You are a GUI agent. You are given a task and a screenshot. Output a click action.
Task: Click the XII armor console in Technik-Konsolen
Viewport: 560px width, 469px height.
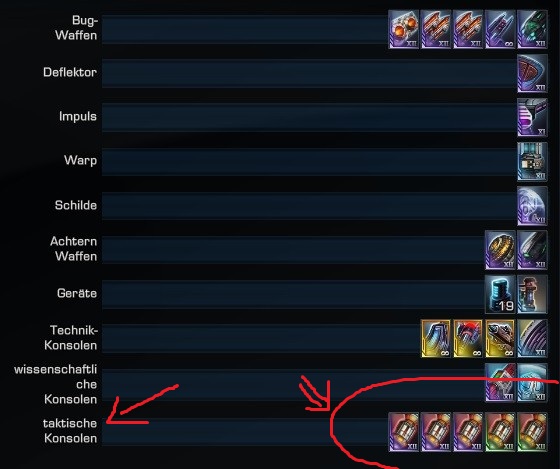(x=532, y=338)
